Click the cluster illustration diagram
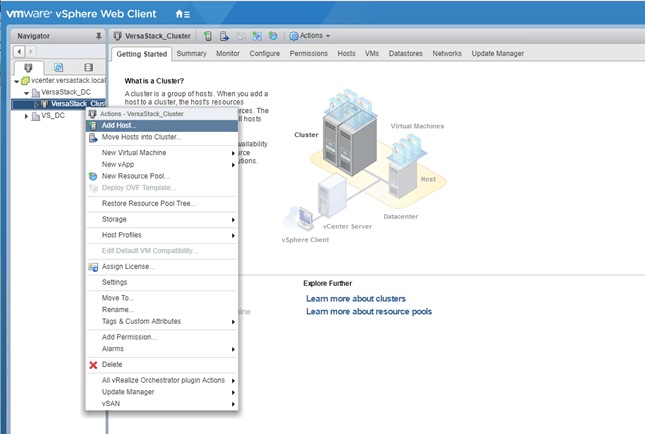 click(365, 165)
